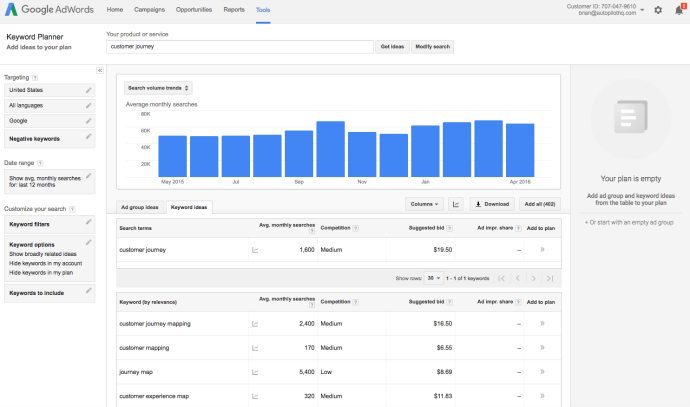Click the customer journey mapping keyword
Screen dimensions: 690x407
(x=155, y=324)
